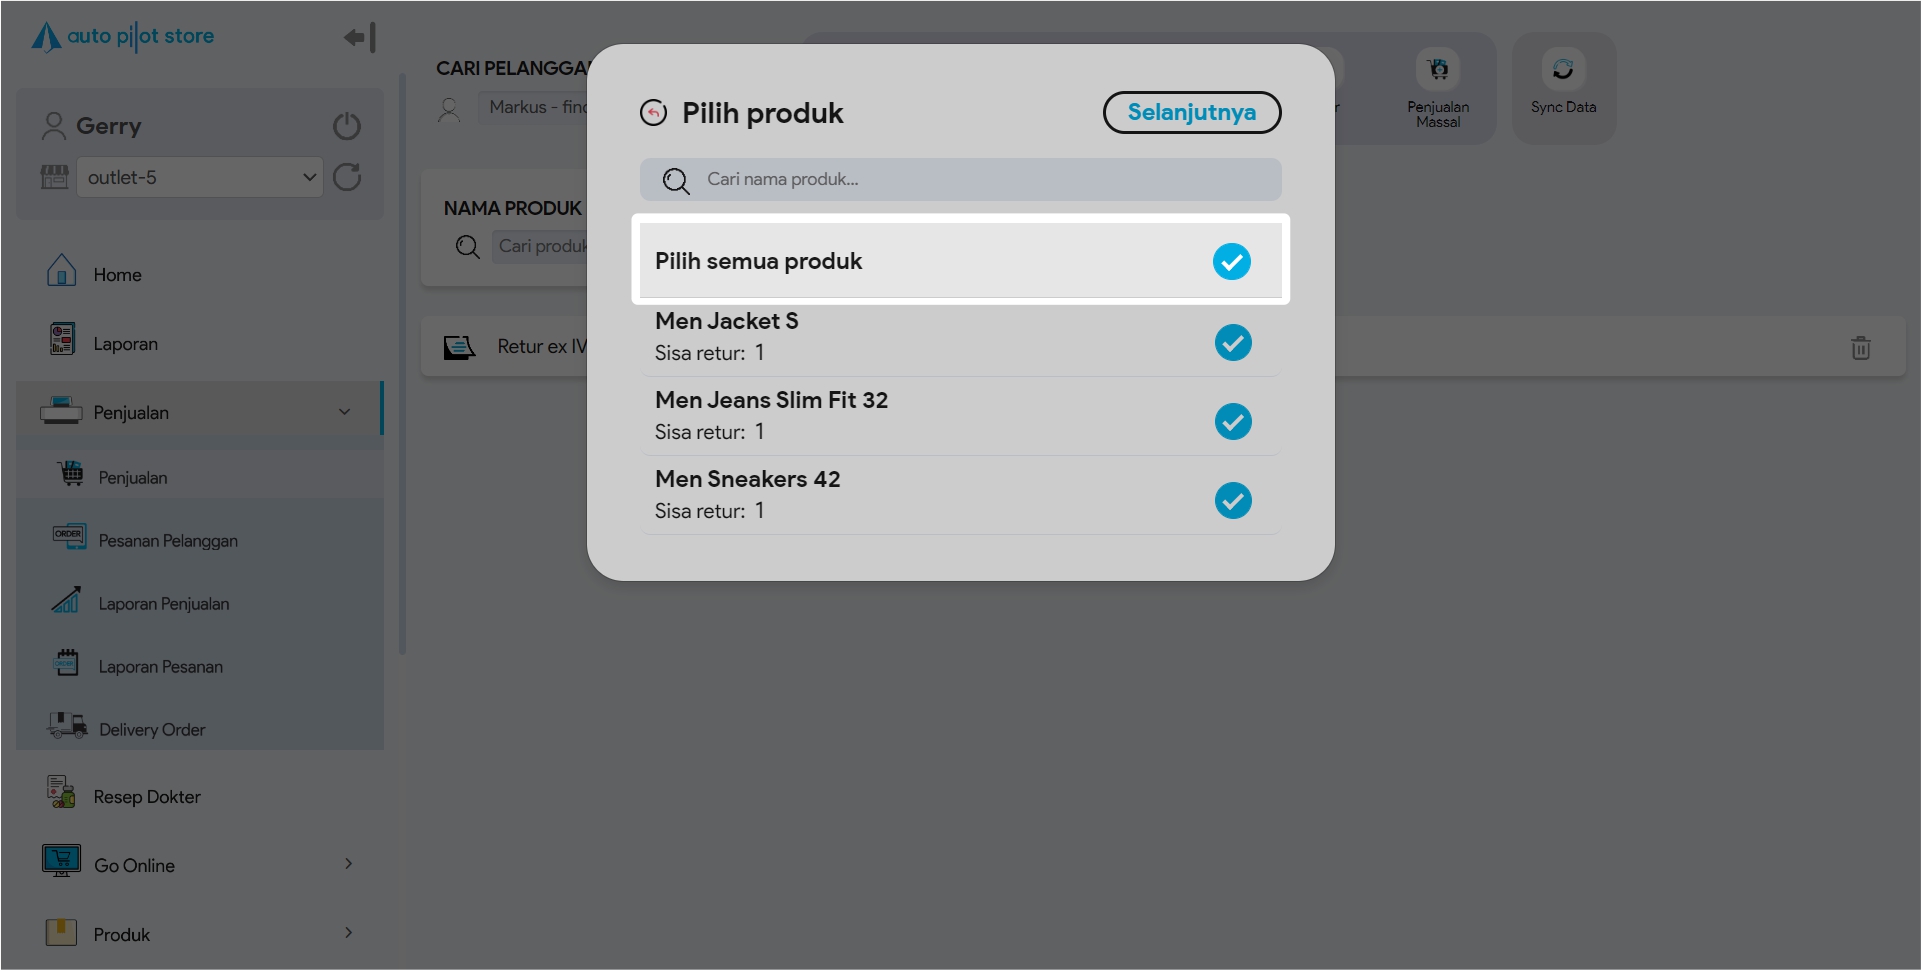Collapse the sidebar with the arrow icon
This screenshot has height=970, width=1921.
(360, 38)
